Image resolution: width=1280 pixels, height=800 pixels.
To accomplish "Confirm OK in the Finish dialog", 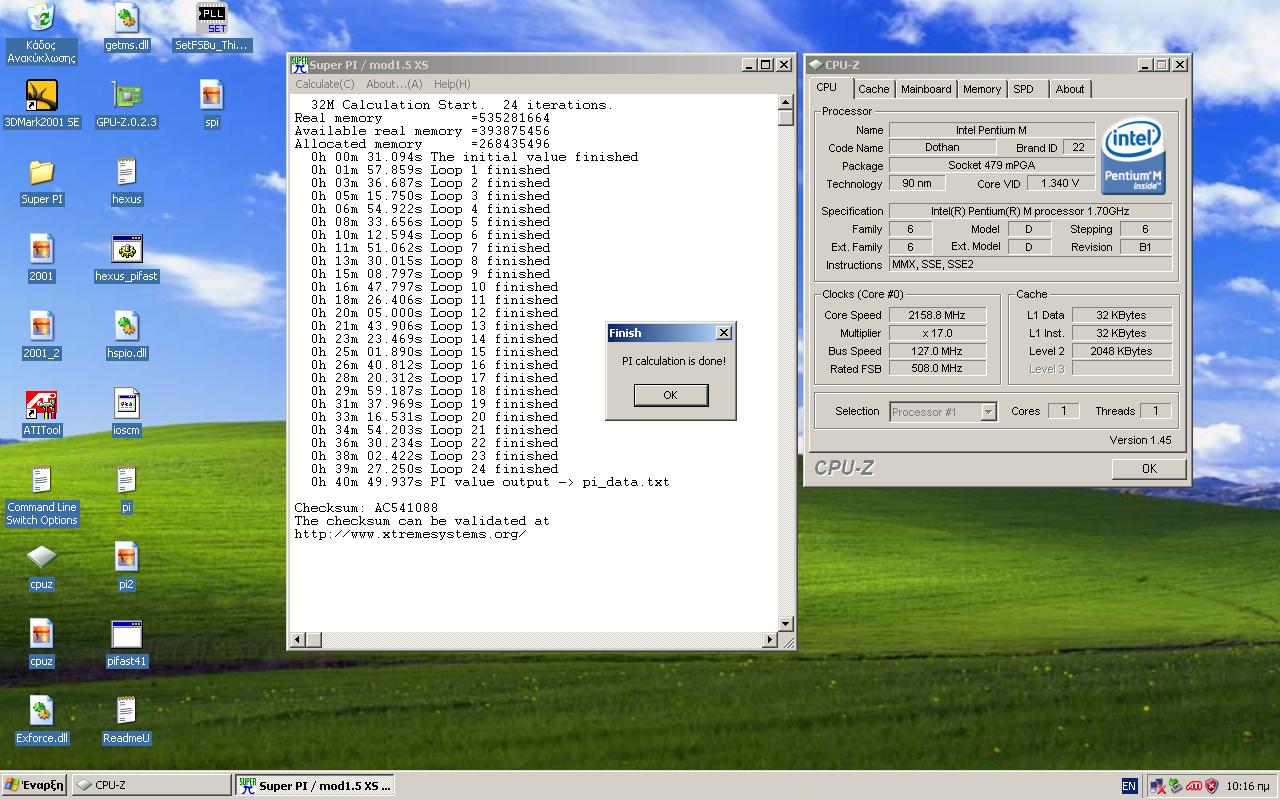I will point(670,395).
